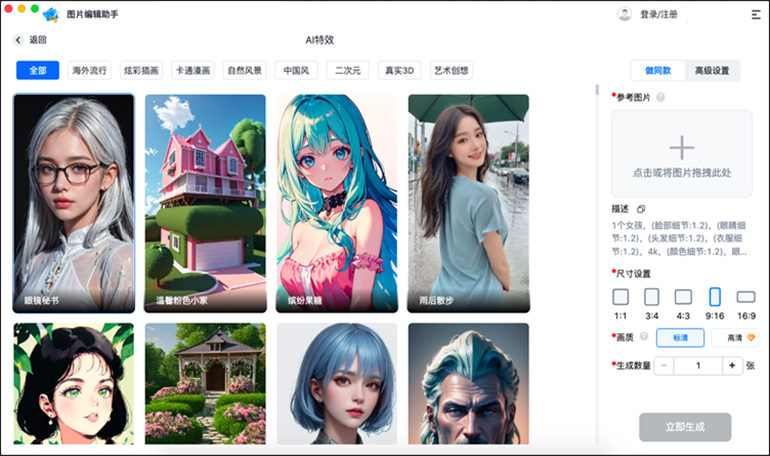
Task: Click the back arrow icon next to 返回
Action: 18,40
